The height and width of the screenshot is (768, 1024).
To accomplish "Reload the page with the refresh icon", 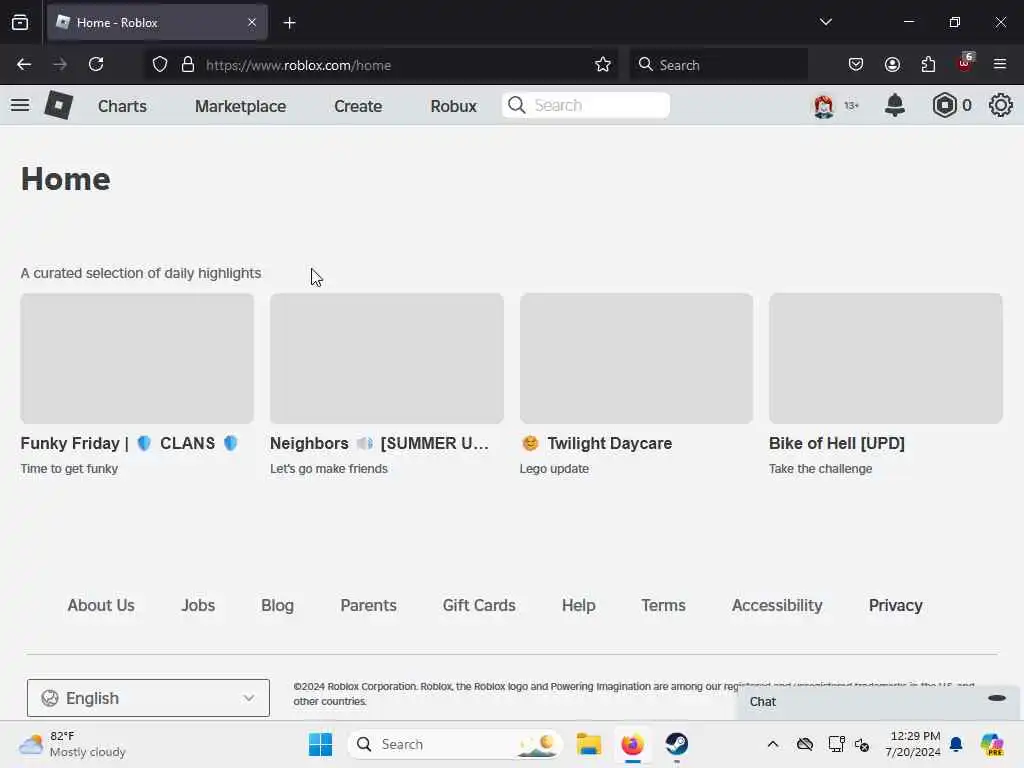I will coord(96,65).
